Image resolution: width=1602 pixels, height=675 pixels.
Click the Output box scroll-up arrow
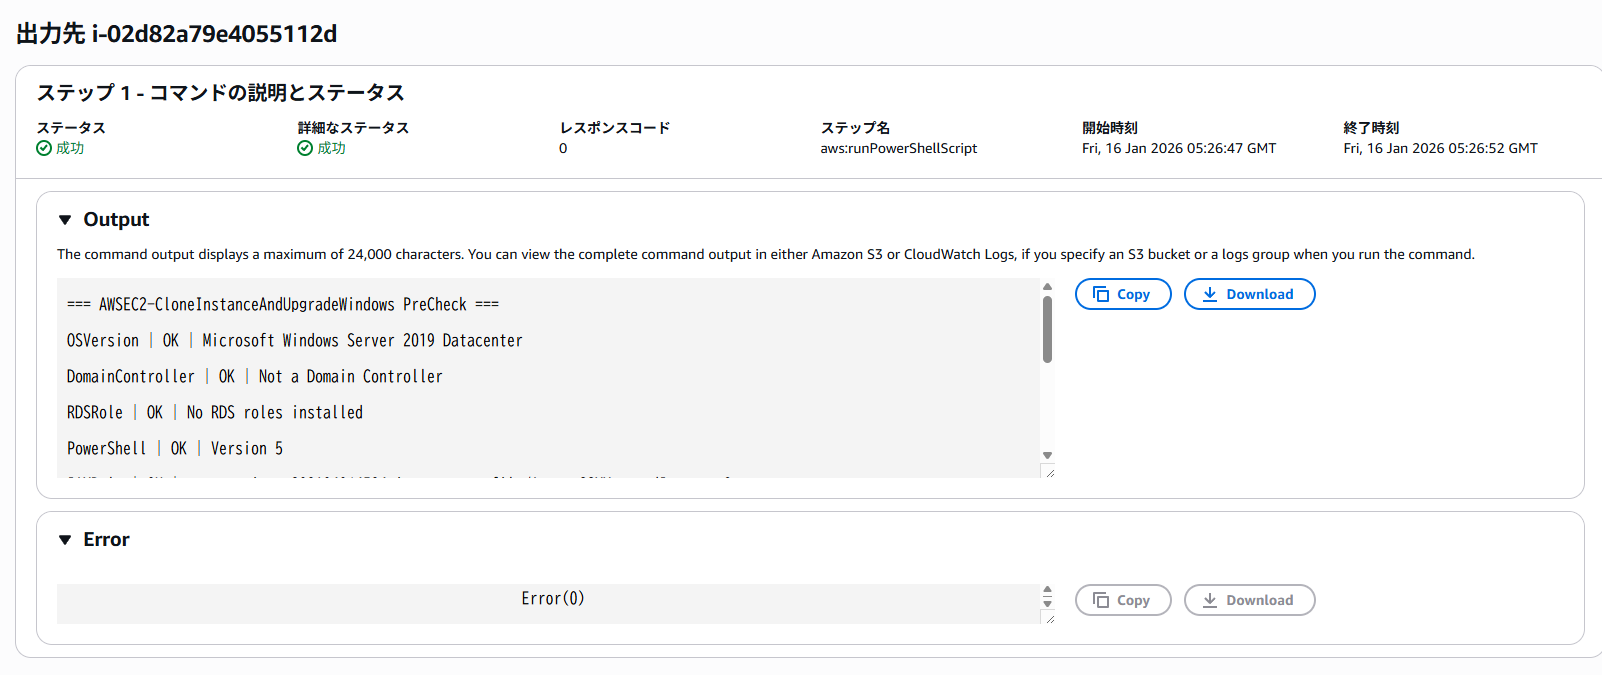[x=1047, y=287]
